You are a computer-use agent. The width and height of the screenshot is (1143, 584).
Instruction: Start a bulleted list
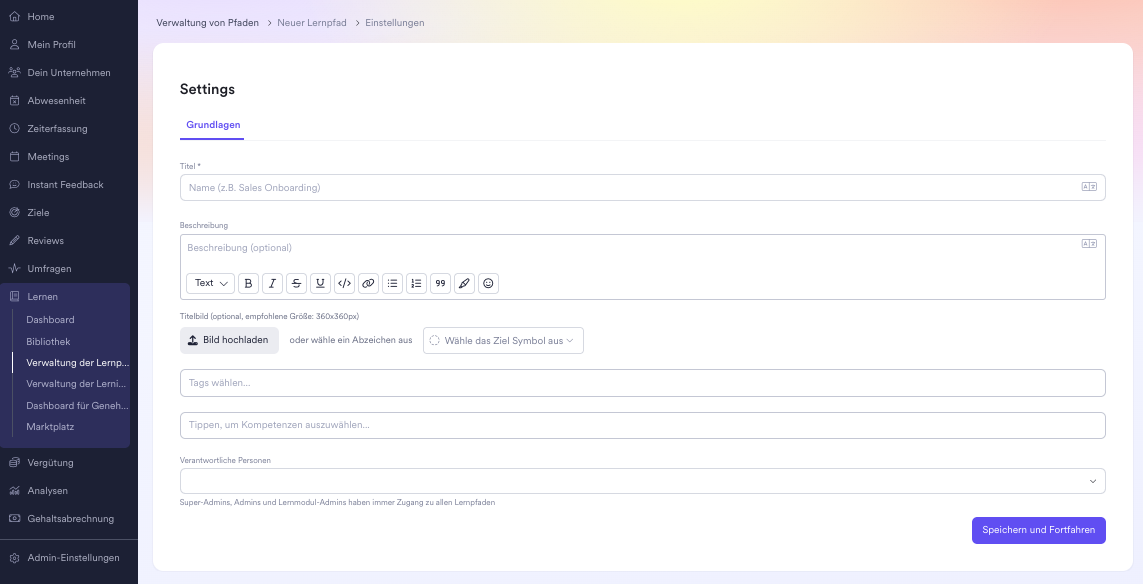(x=393, y=283)
